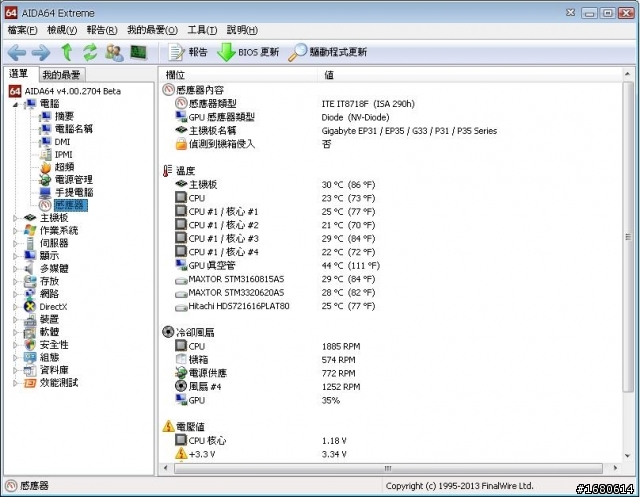Click the green monitor graph toolbar icon

click(x=138, y=52)
